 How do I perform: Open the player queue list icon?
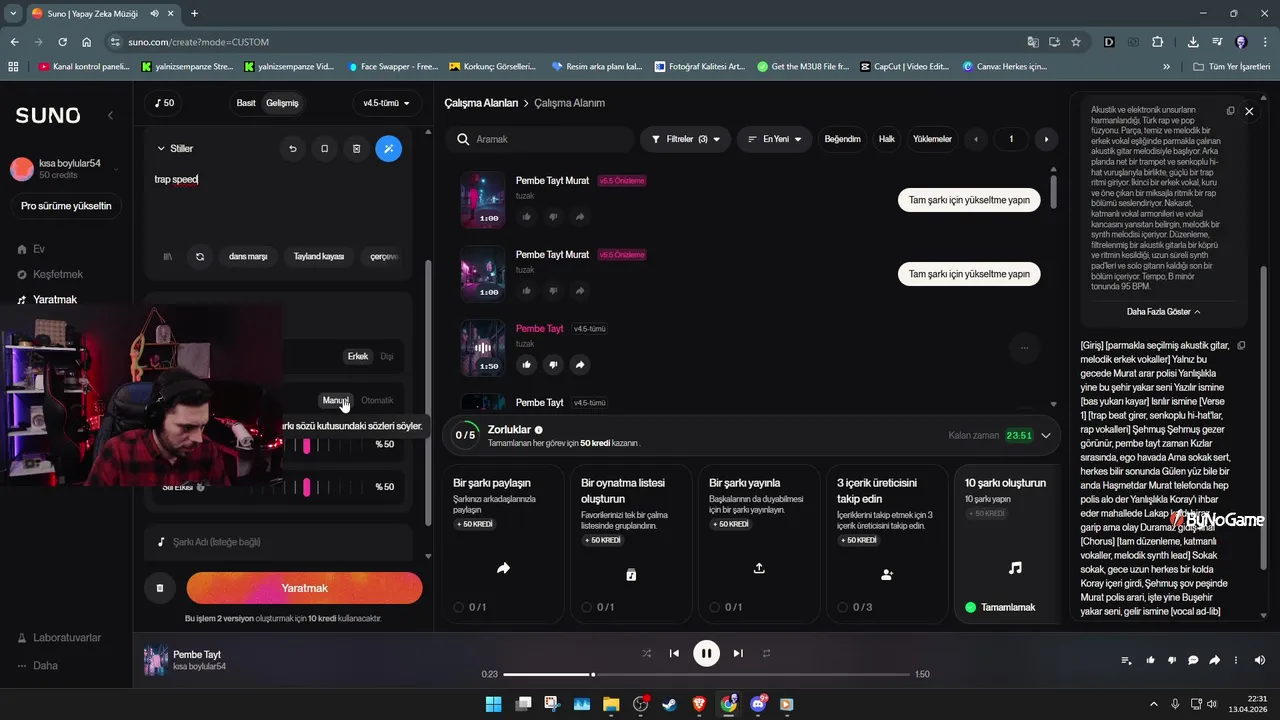click(x=1127, y=660)
